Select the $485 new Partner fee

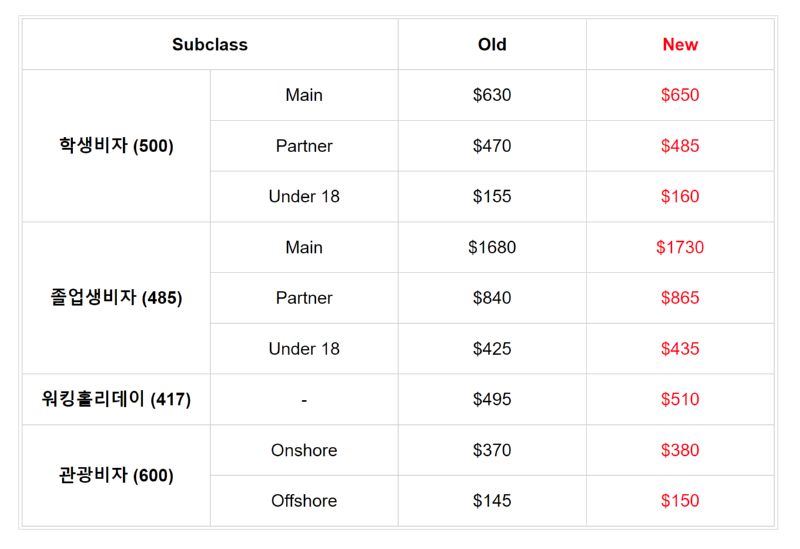tap(680, 146)
